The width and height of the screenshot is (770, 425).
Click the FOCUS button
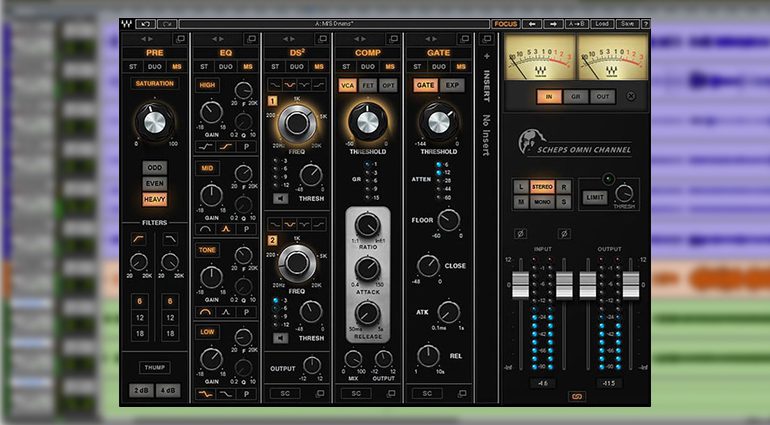pos(506,24)
